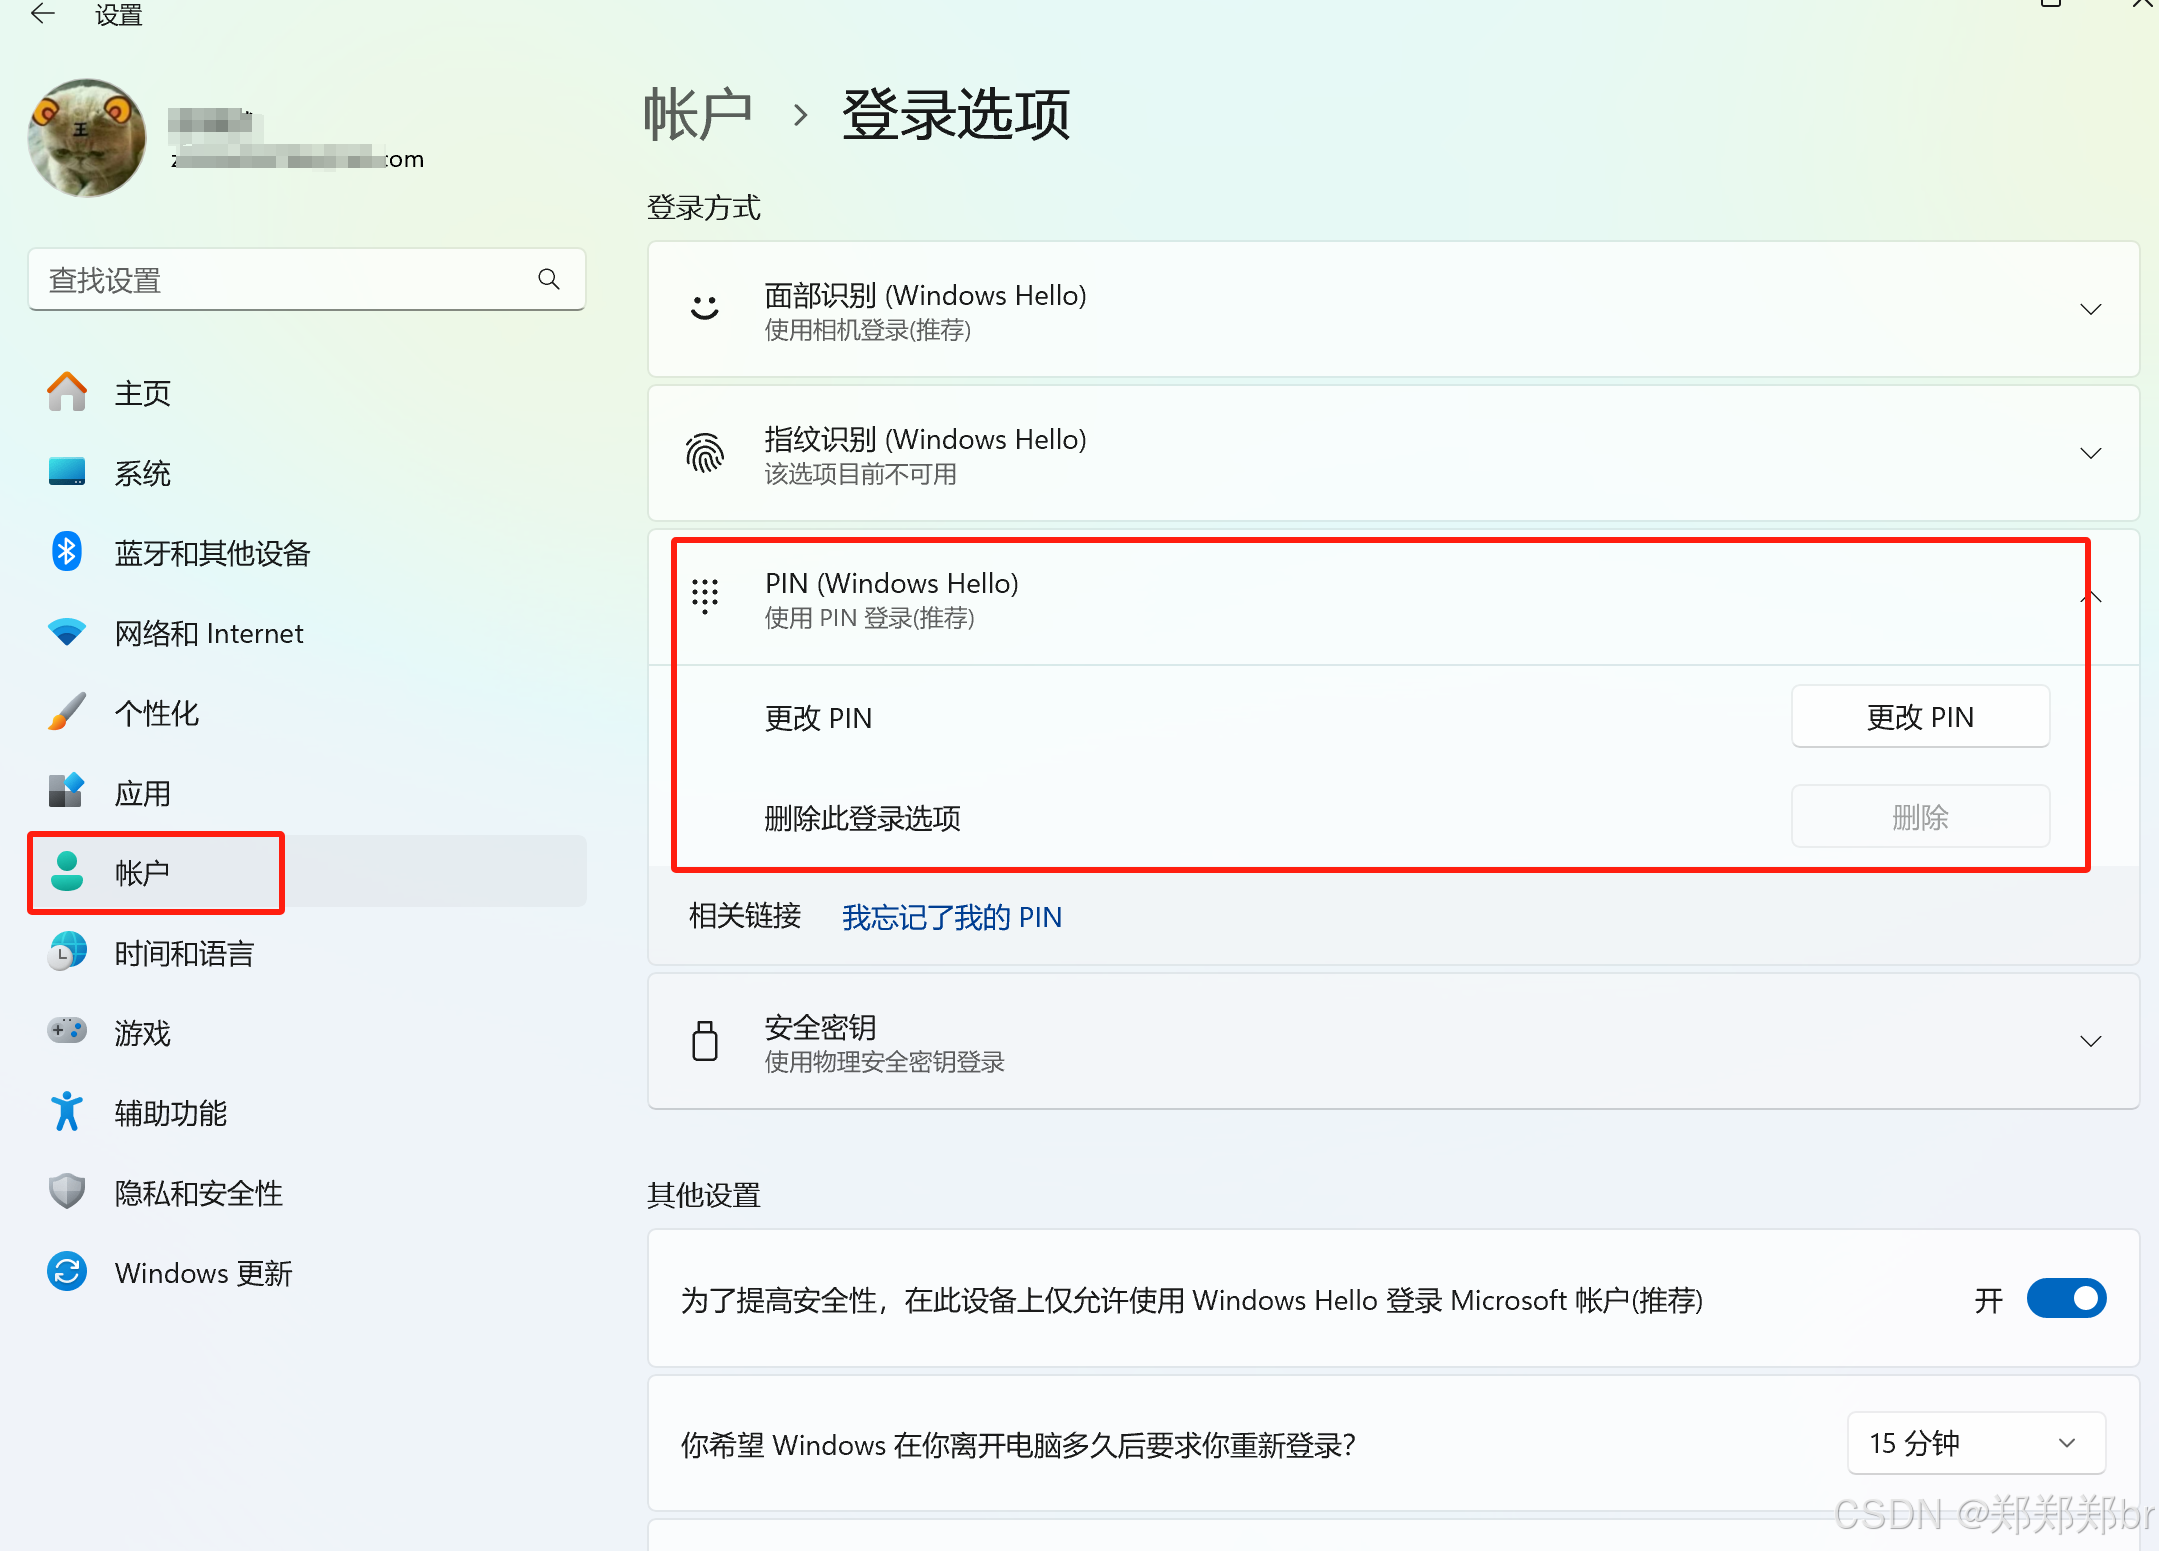Viewport: 2159px width, 1551px height.
Task: Click the Bluetooth icon in sidebar
Action: point(66,552)
